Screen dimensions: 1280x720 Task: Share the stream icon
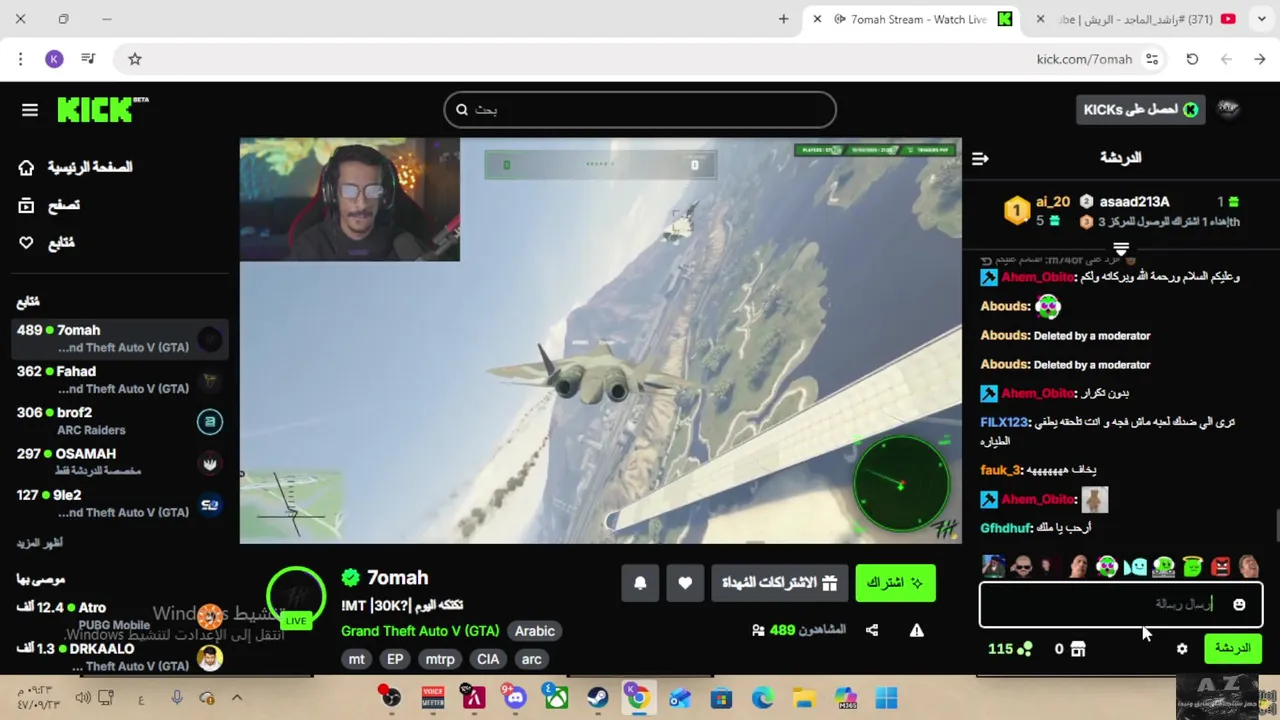click(x=872, y=630)
